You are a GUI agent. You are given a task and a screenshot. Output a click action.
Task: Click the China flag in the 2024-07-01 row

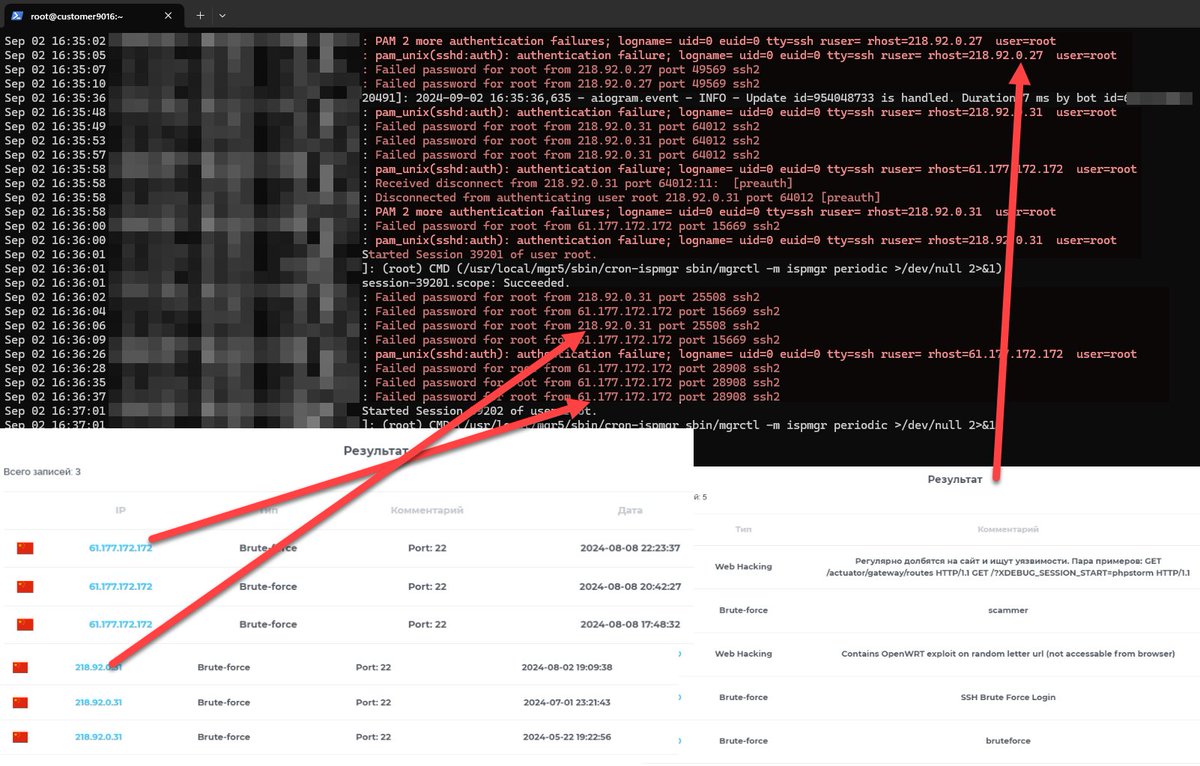21,702
